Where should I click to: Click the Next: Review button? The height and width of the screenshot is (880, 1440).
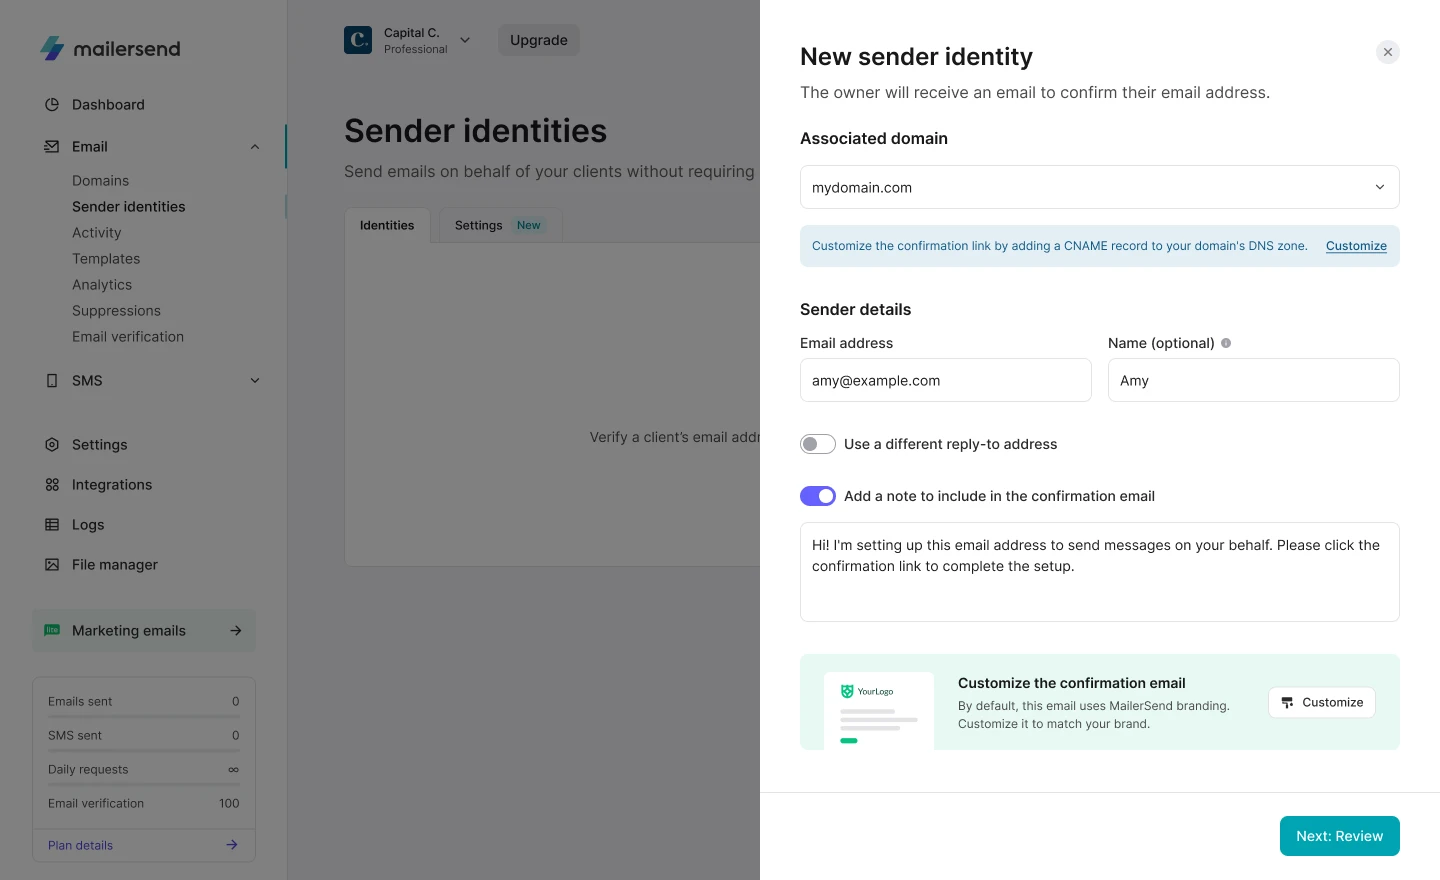coord(1339,836)
